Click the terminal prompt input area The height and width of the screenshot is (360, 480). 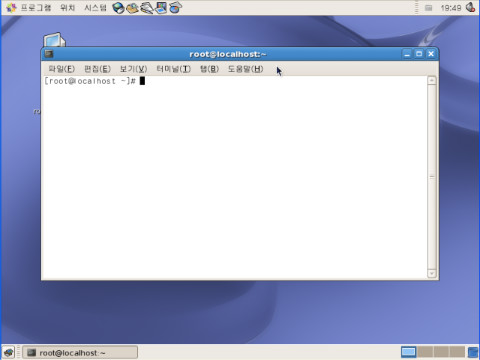point(234,177)
